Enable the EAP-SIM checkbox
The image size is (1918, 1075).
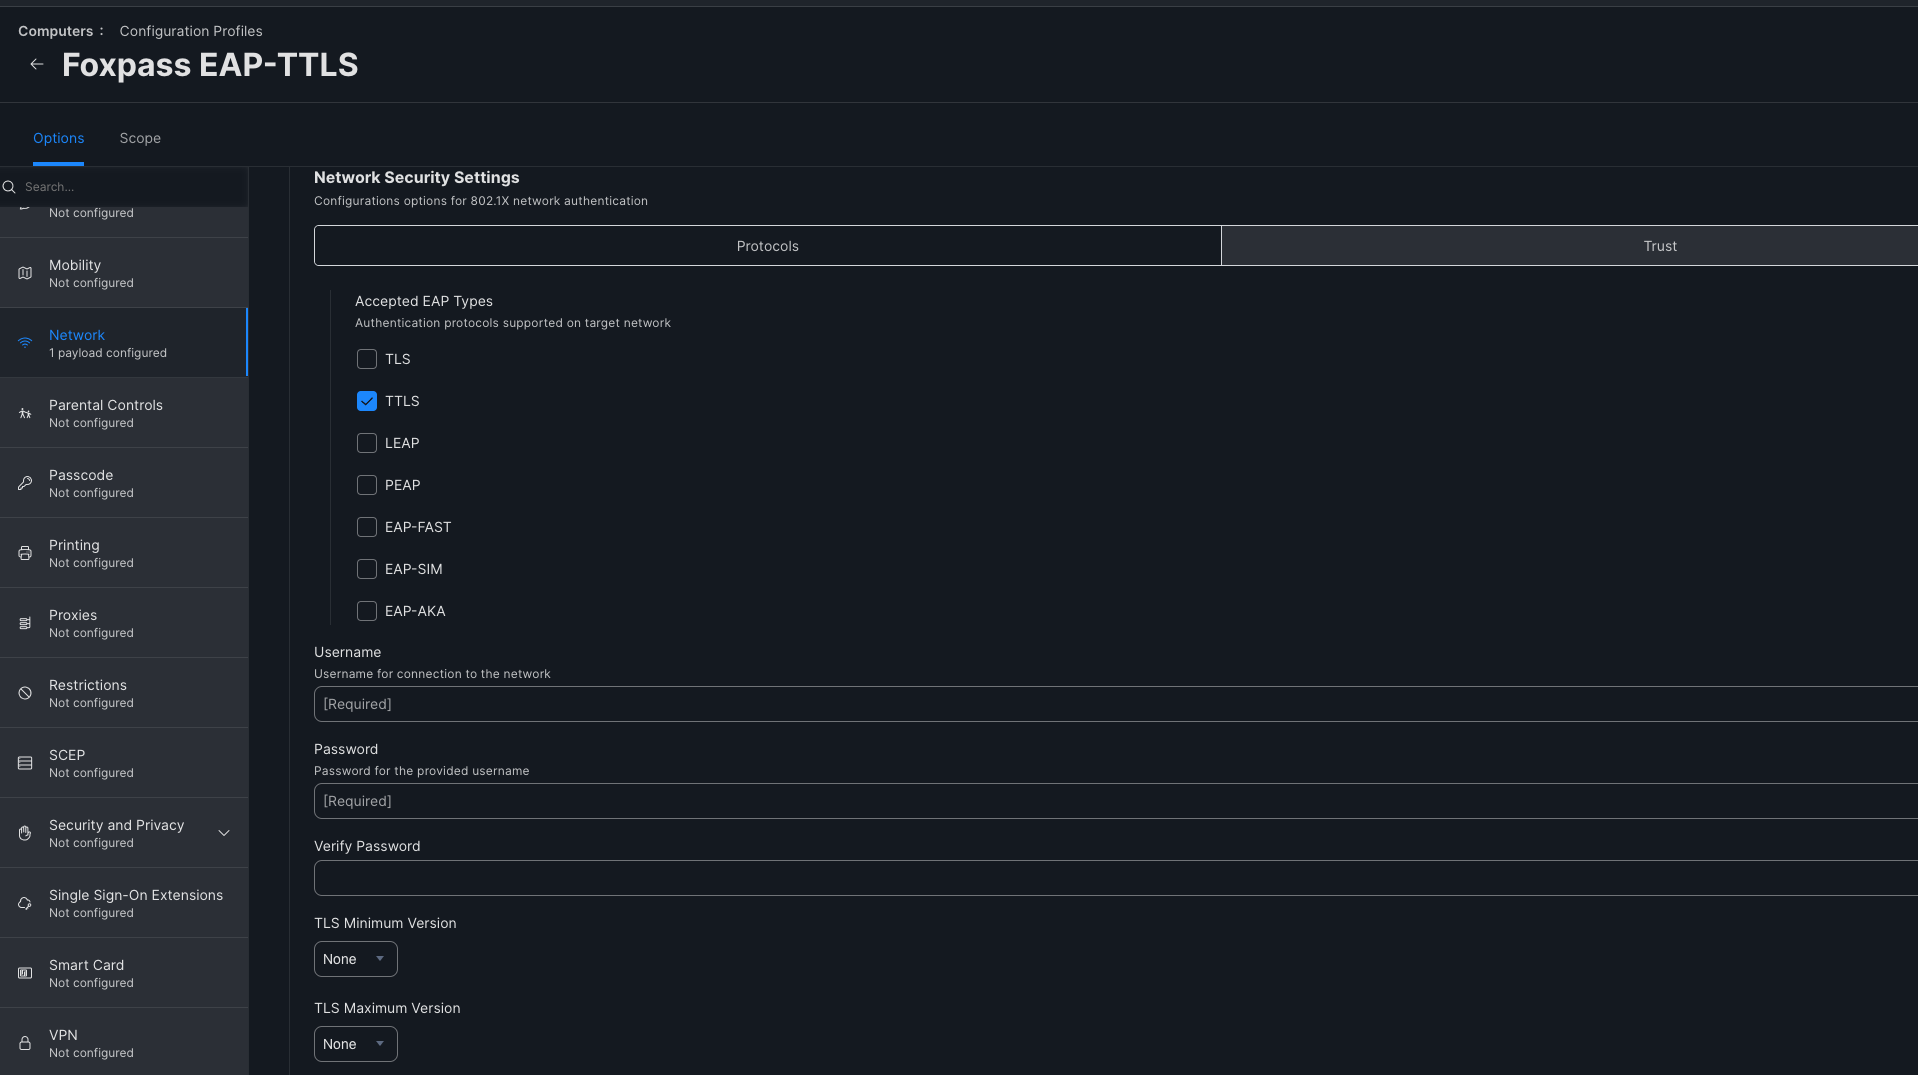click(x=367, y=569)
